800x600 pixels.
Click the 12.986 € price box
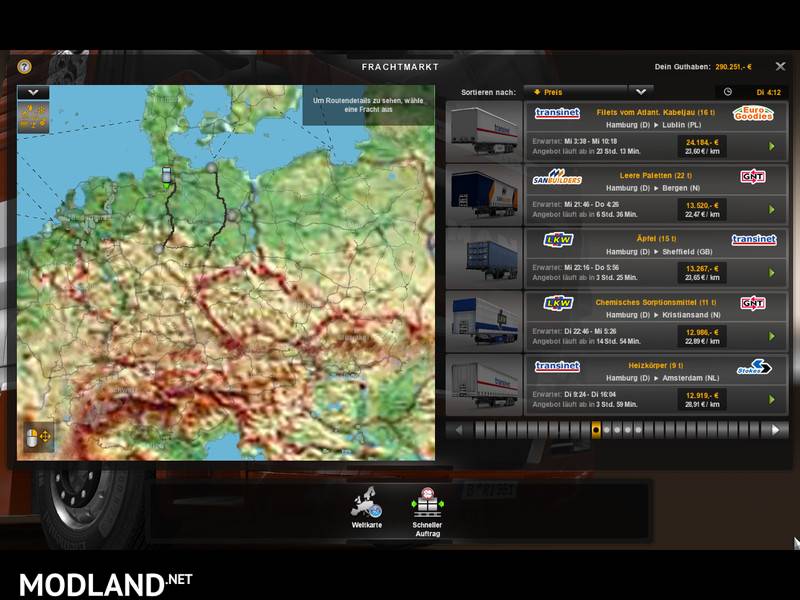pyautogui.click(x=702, y=336)
